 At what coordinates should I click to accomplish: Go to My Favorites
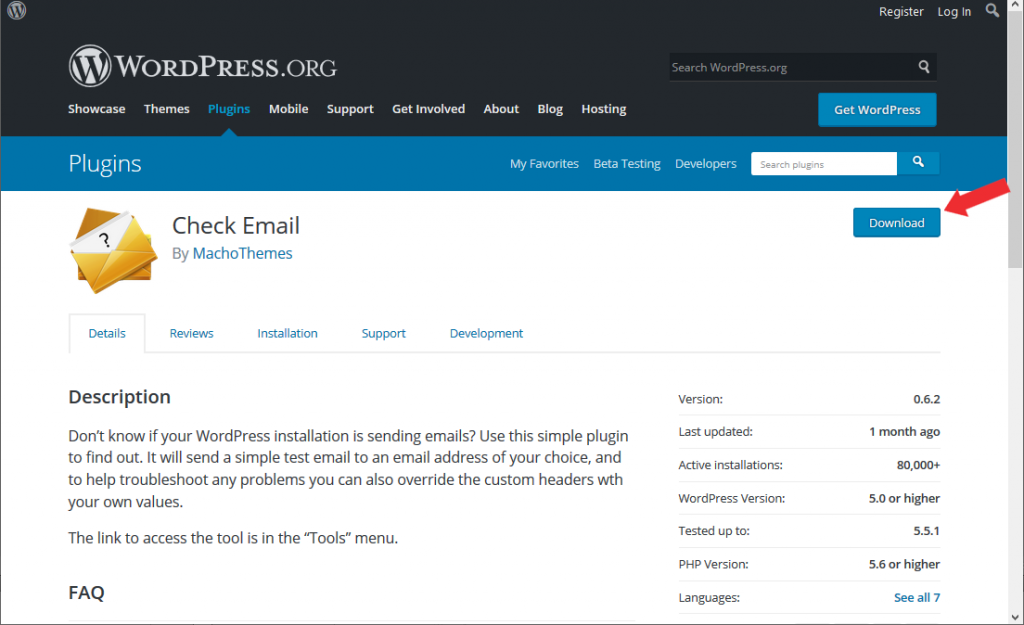(544, 164)
